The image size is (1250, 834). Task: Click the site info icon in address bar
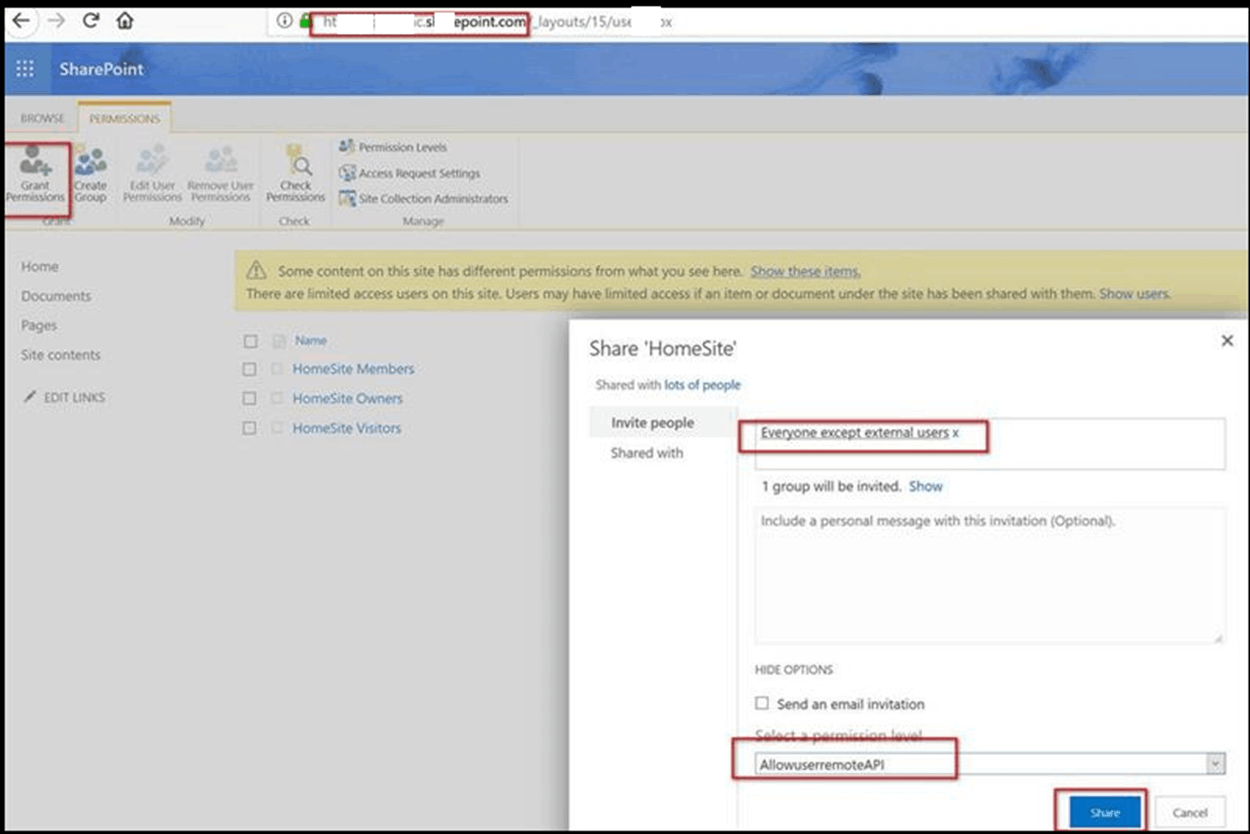[285, 21]
